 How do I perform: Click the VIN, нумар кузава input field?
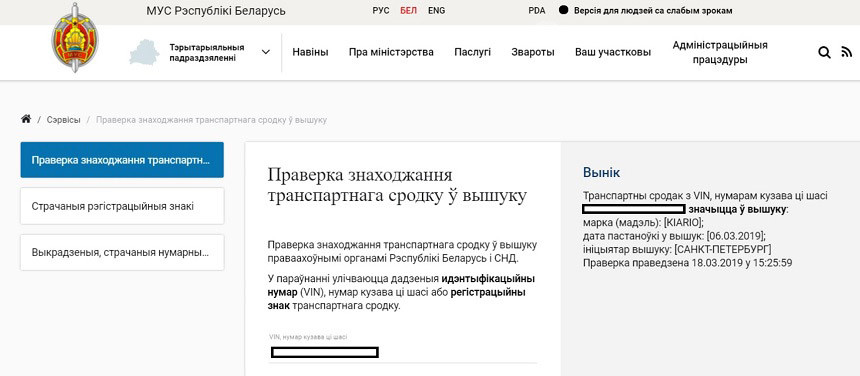click(403, 352)
